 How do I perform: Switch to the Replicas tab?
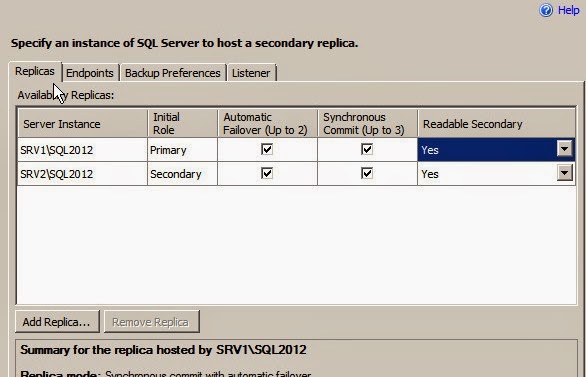pos(35,71)
